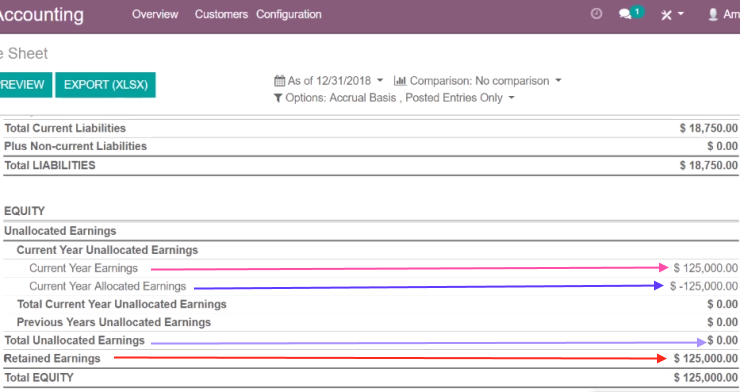Click the calendar icon beside the date
Viewport: 740px width, 392px height.
coord(279,81)
